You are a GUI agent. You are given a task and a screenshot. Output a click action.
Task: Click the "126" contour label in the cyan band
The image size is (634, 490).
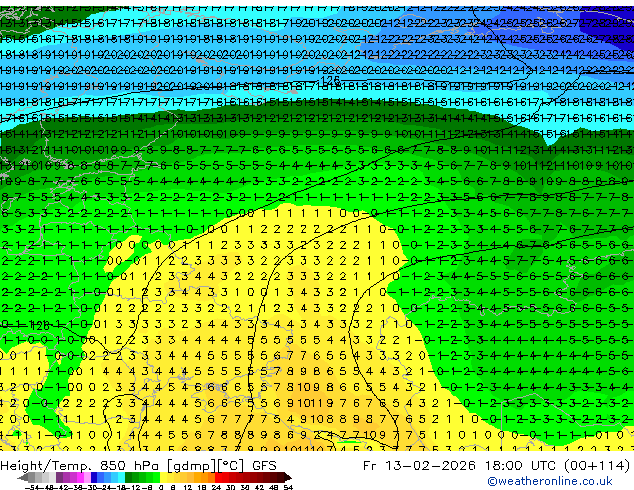coord(330,80)
